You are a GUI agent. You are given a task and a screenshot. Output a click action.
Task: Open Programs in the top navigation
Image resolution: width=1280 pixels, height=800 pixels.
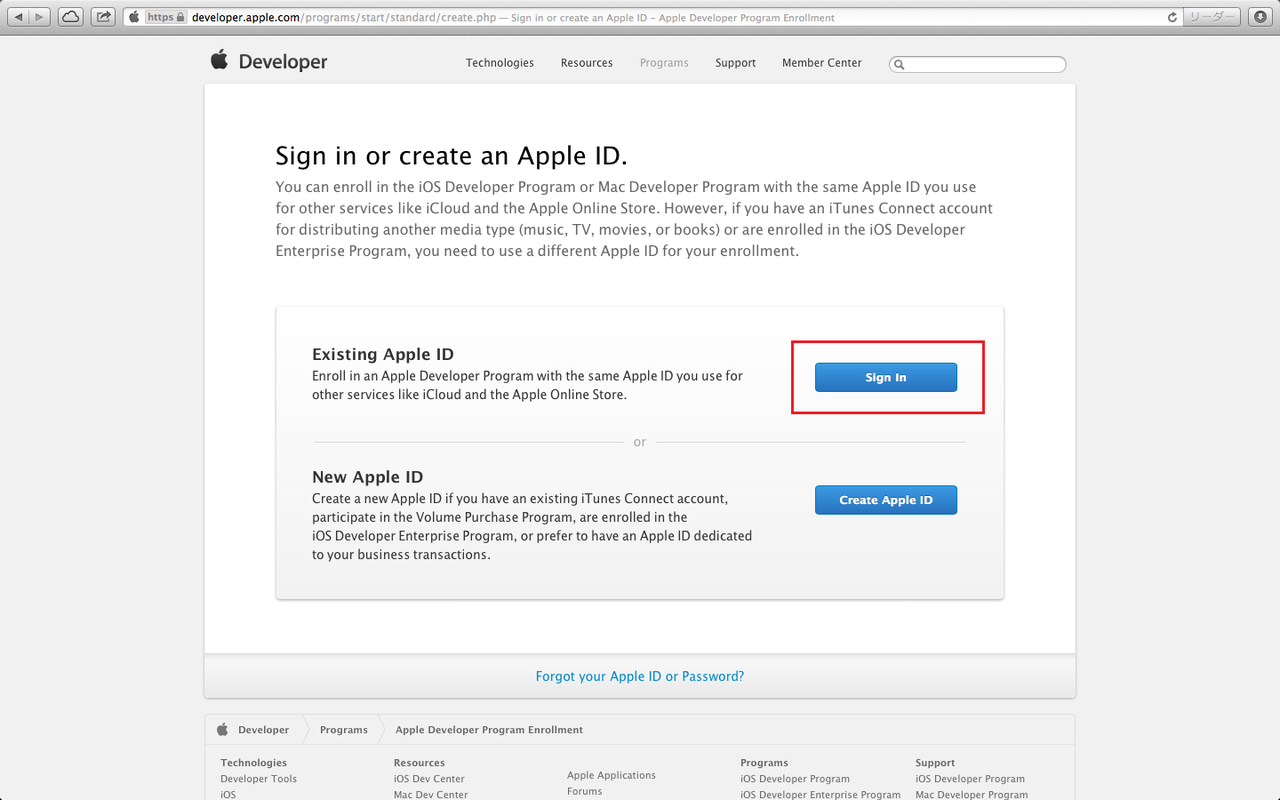point(664,63)
